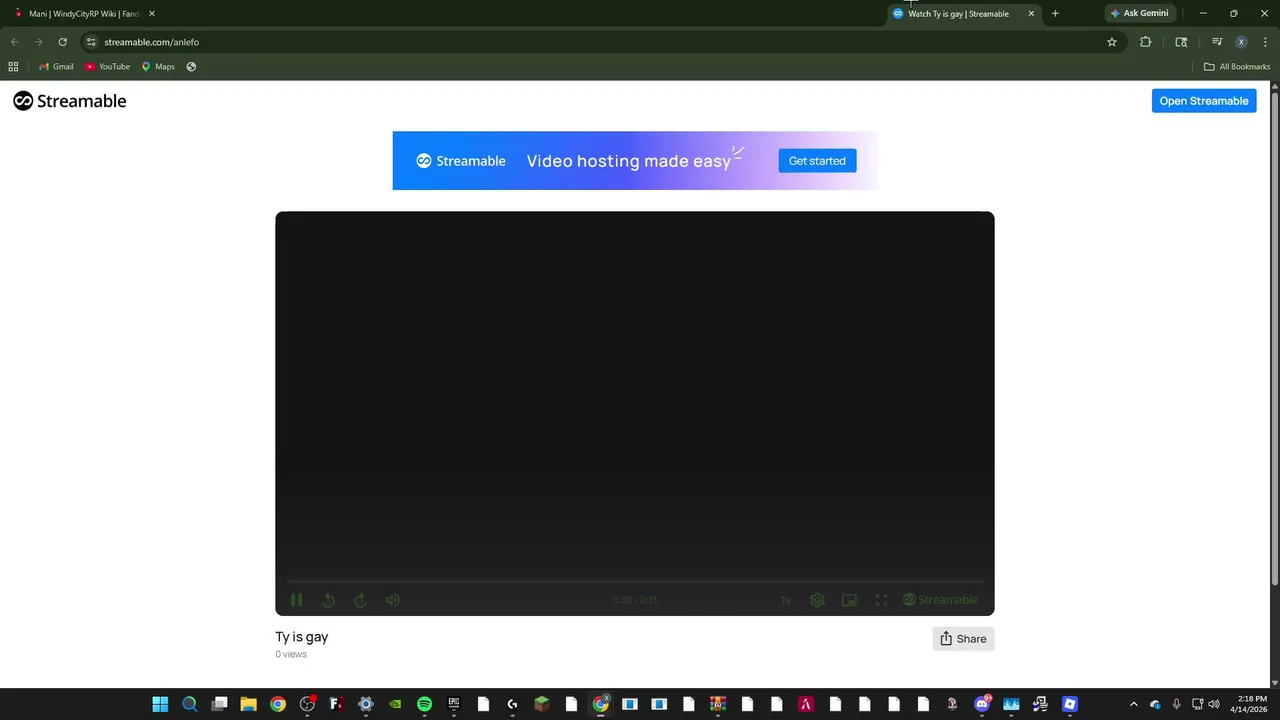Click the skip-forward icon in the player
This screenshot has width=1280, height=720.
coord(361,600)
